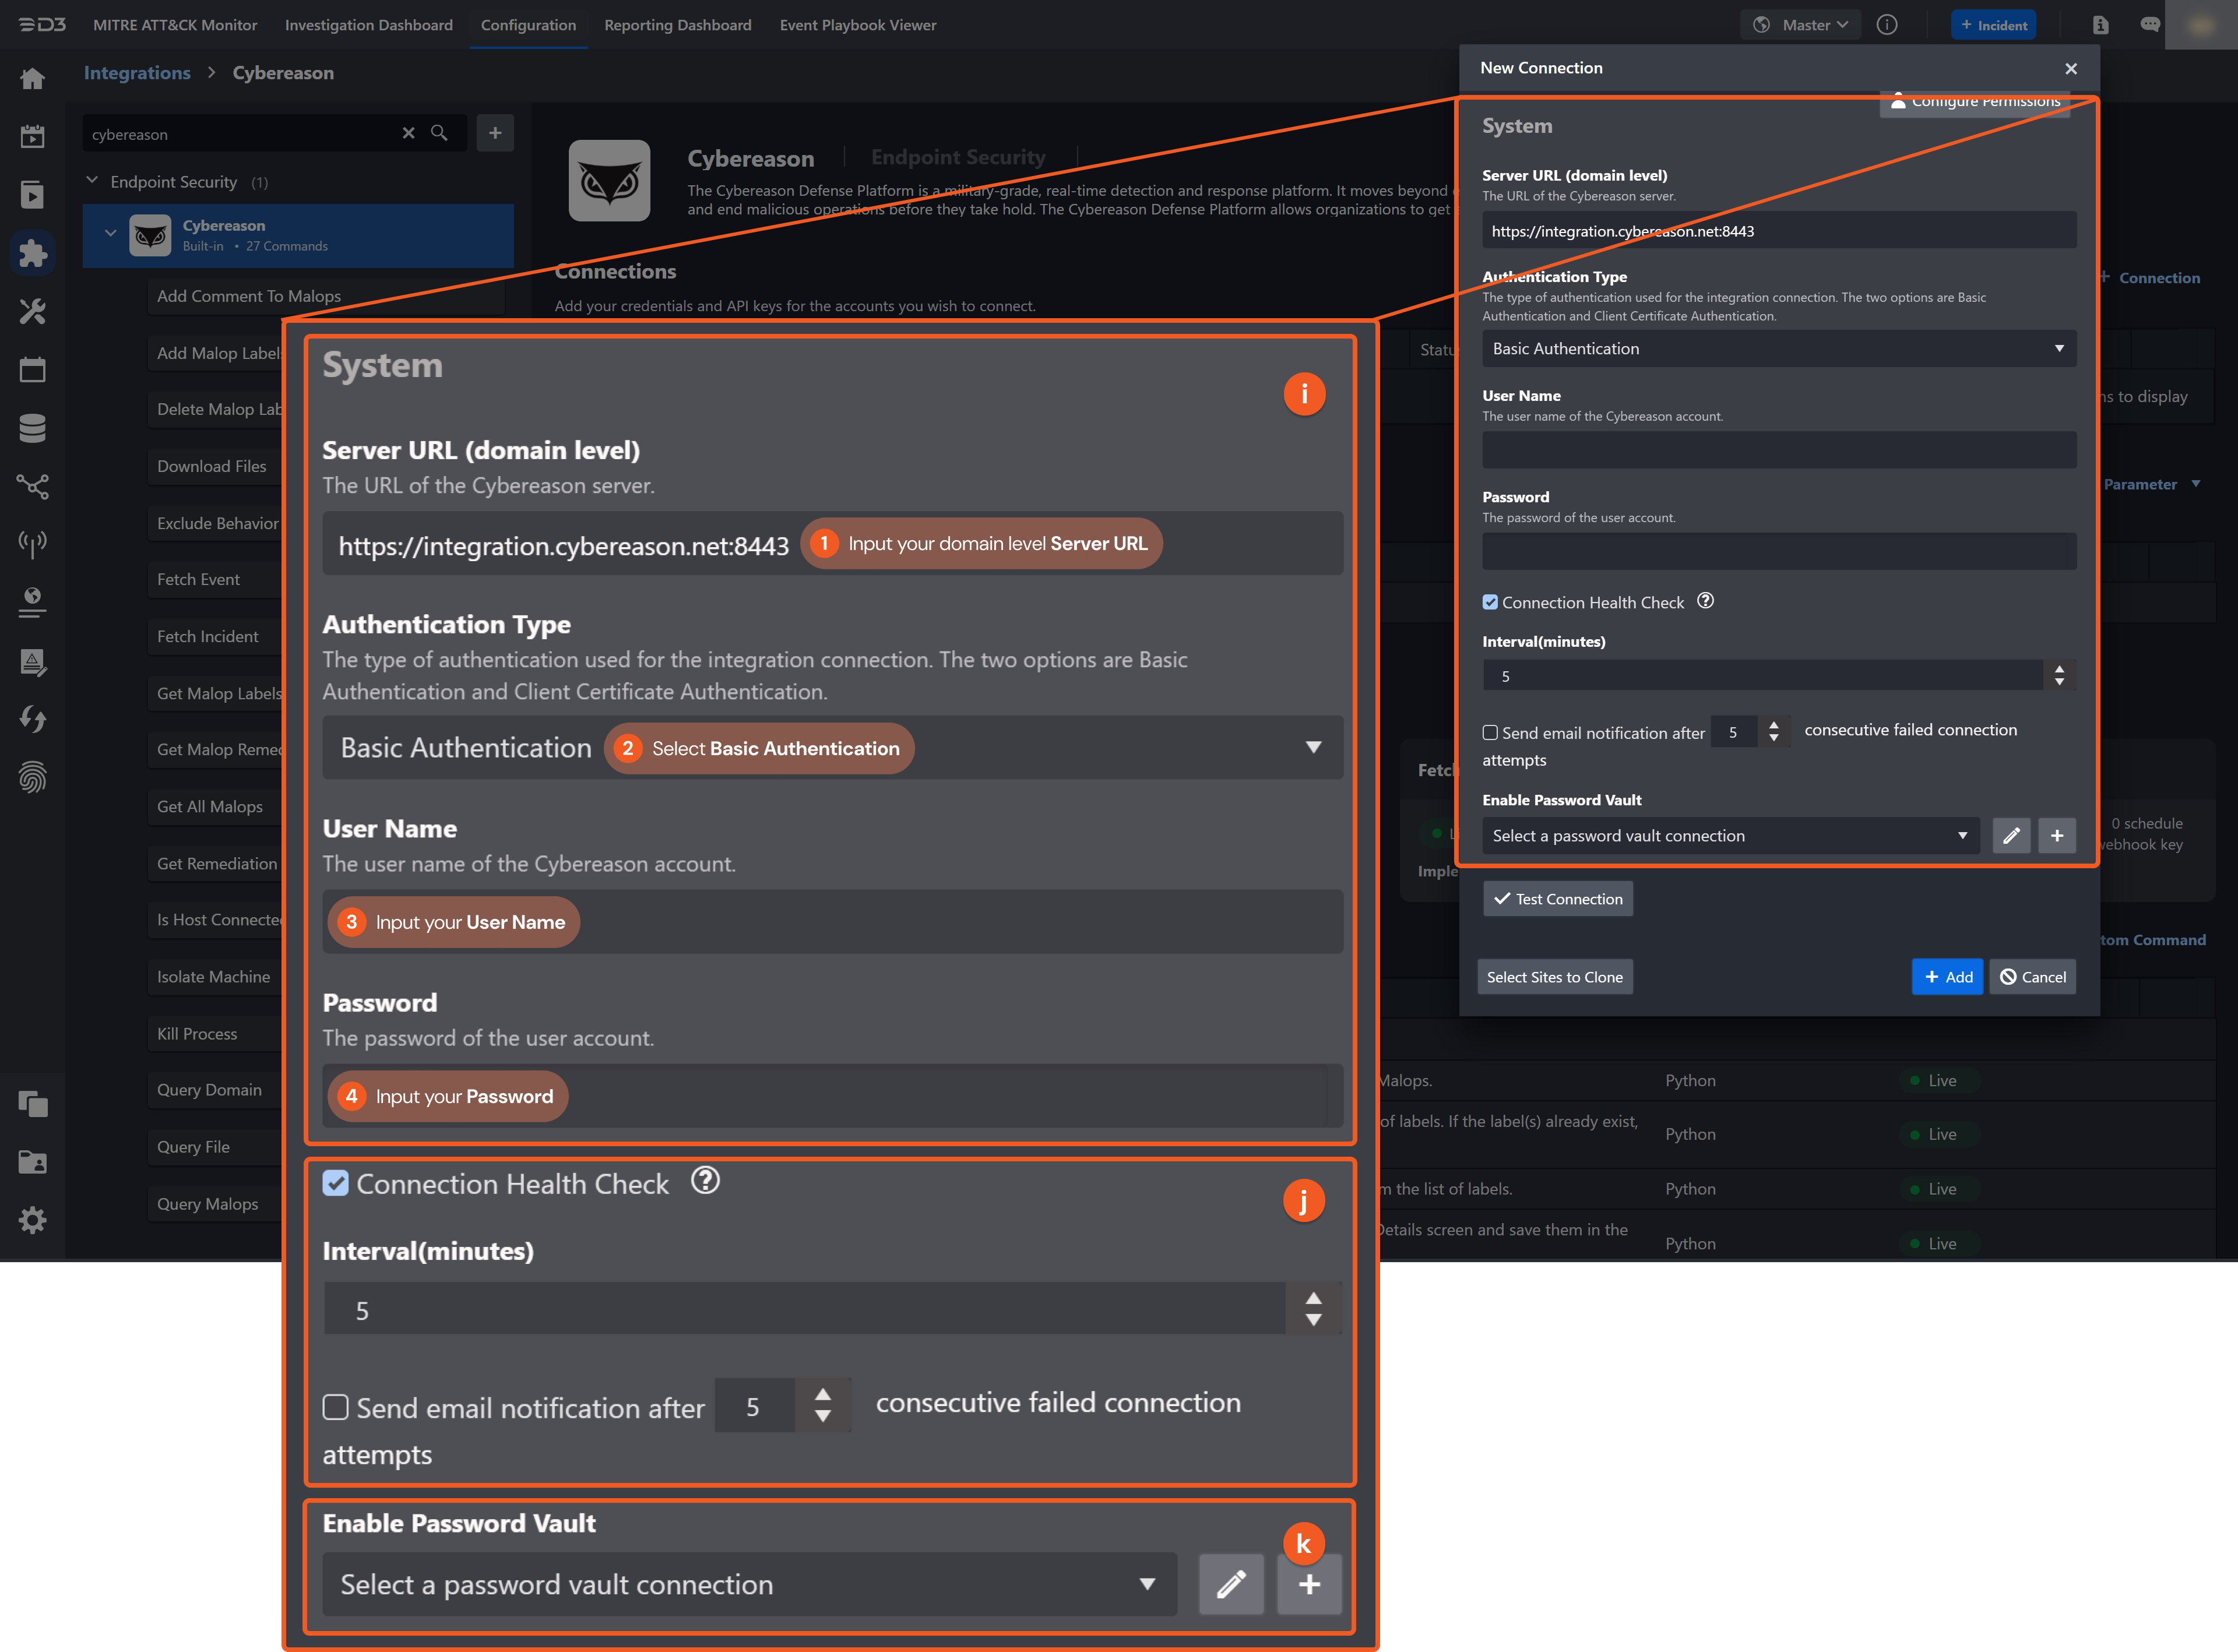2238x1652 pixels.
Task: Open the Event Playbook Viewer
Action: [857, 24]
